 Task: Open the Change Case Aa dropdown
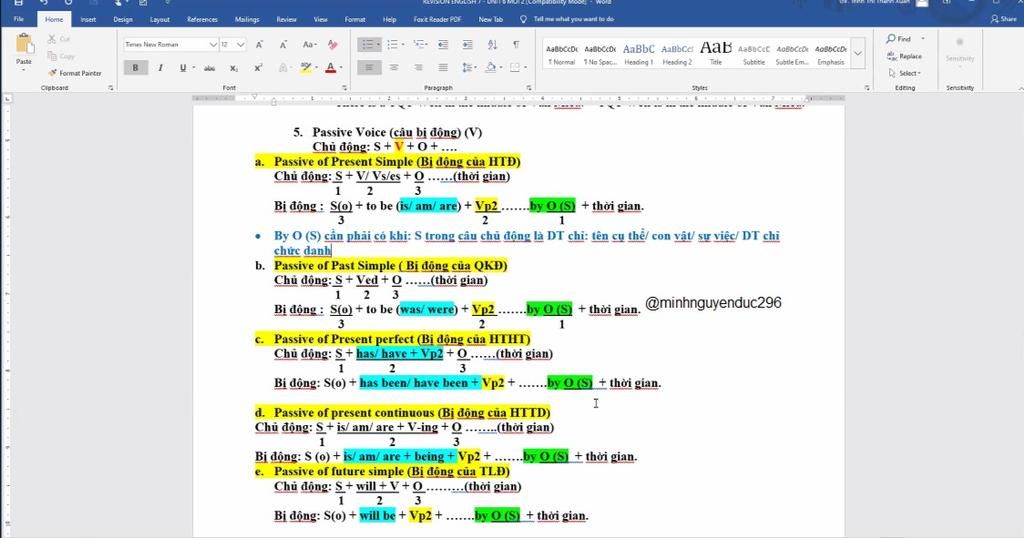coord(309,44)
